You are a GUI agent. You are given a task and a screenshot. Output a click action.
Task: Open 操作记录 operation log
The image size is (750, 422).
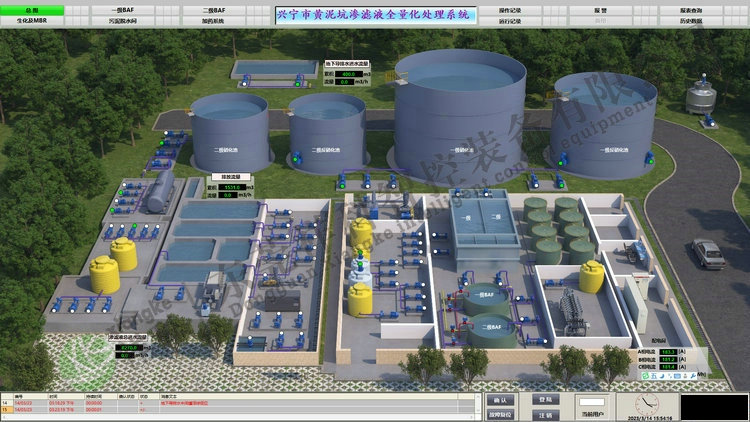510,10
